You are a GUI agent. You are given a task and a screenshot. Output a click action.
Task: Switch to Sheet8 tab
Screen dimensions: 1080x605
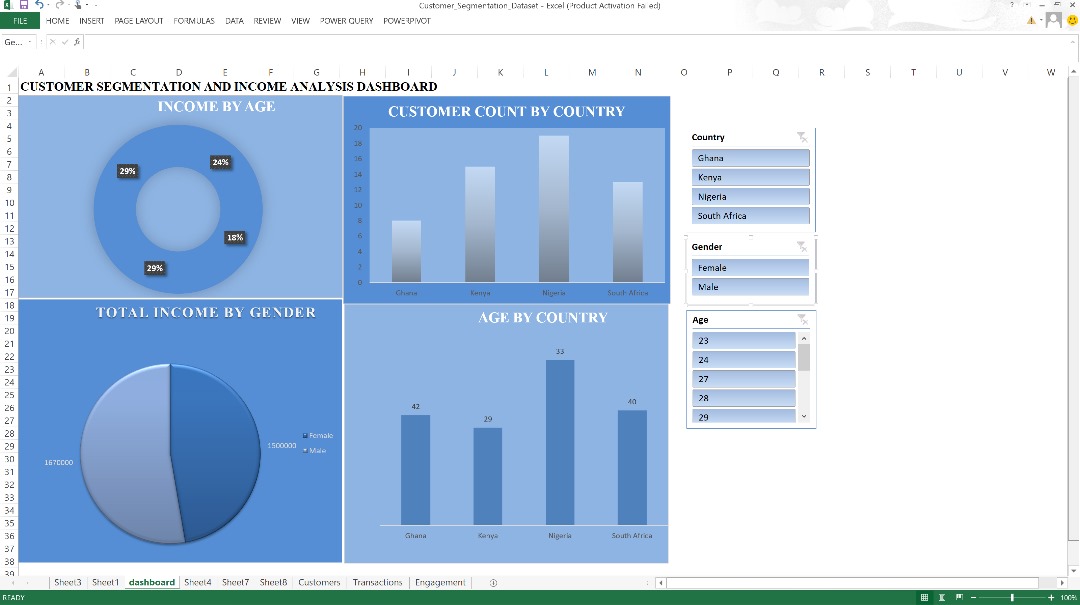[x=273, y=582]
